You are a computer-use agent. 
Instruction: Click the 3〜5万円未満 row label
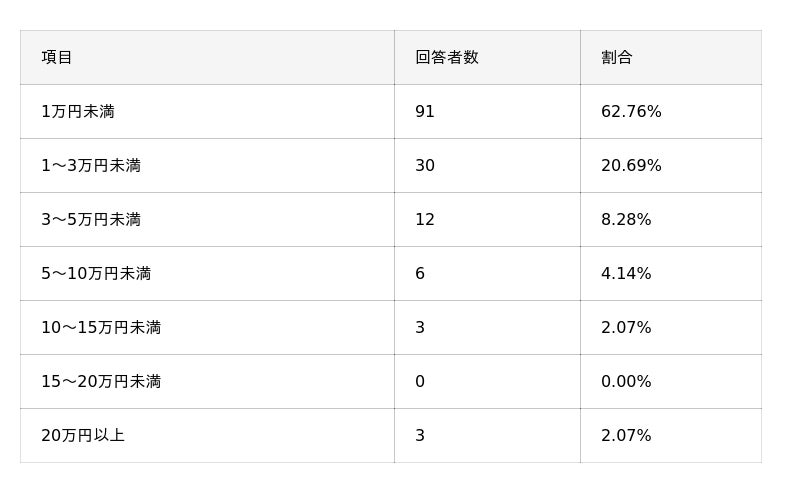(x=91, y=220)
